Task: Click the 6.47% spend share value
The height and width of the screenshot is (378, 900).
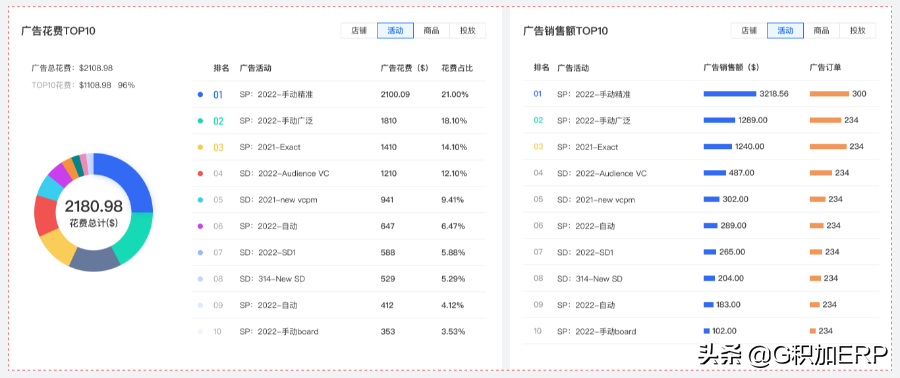Action: coord(452,226)
